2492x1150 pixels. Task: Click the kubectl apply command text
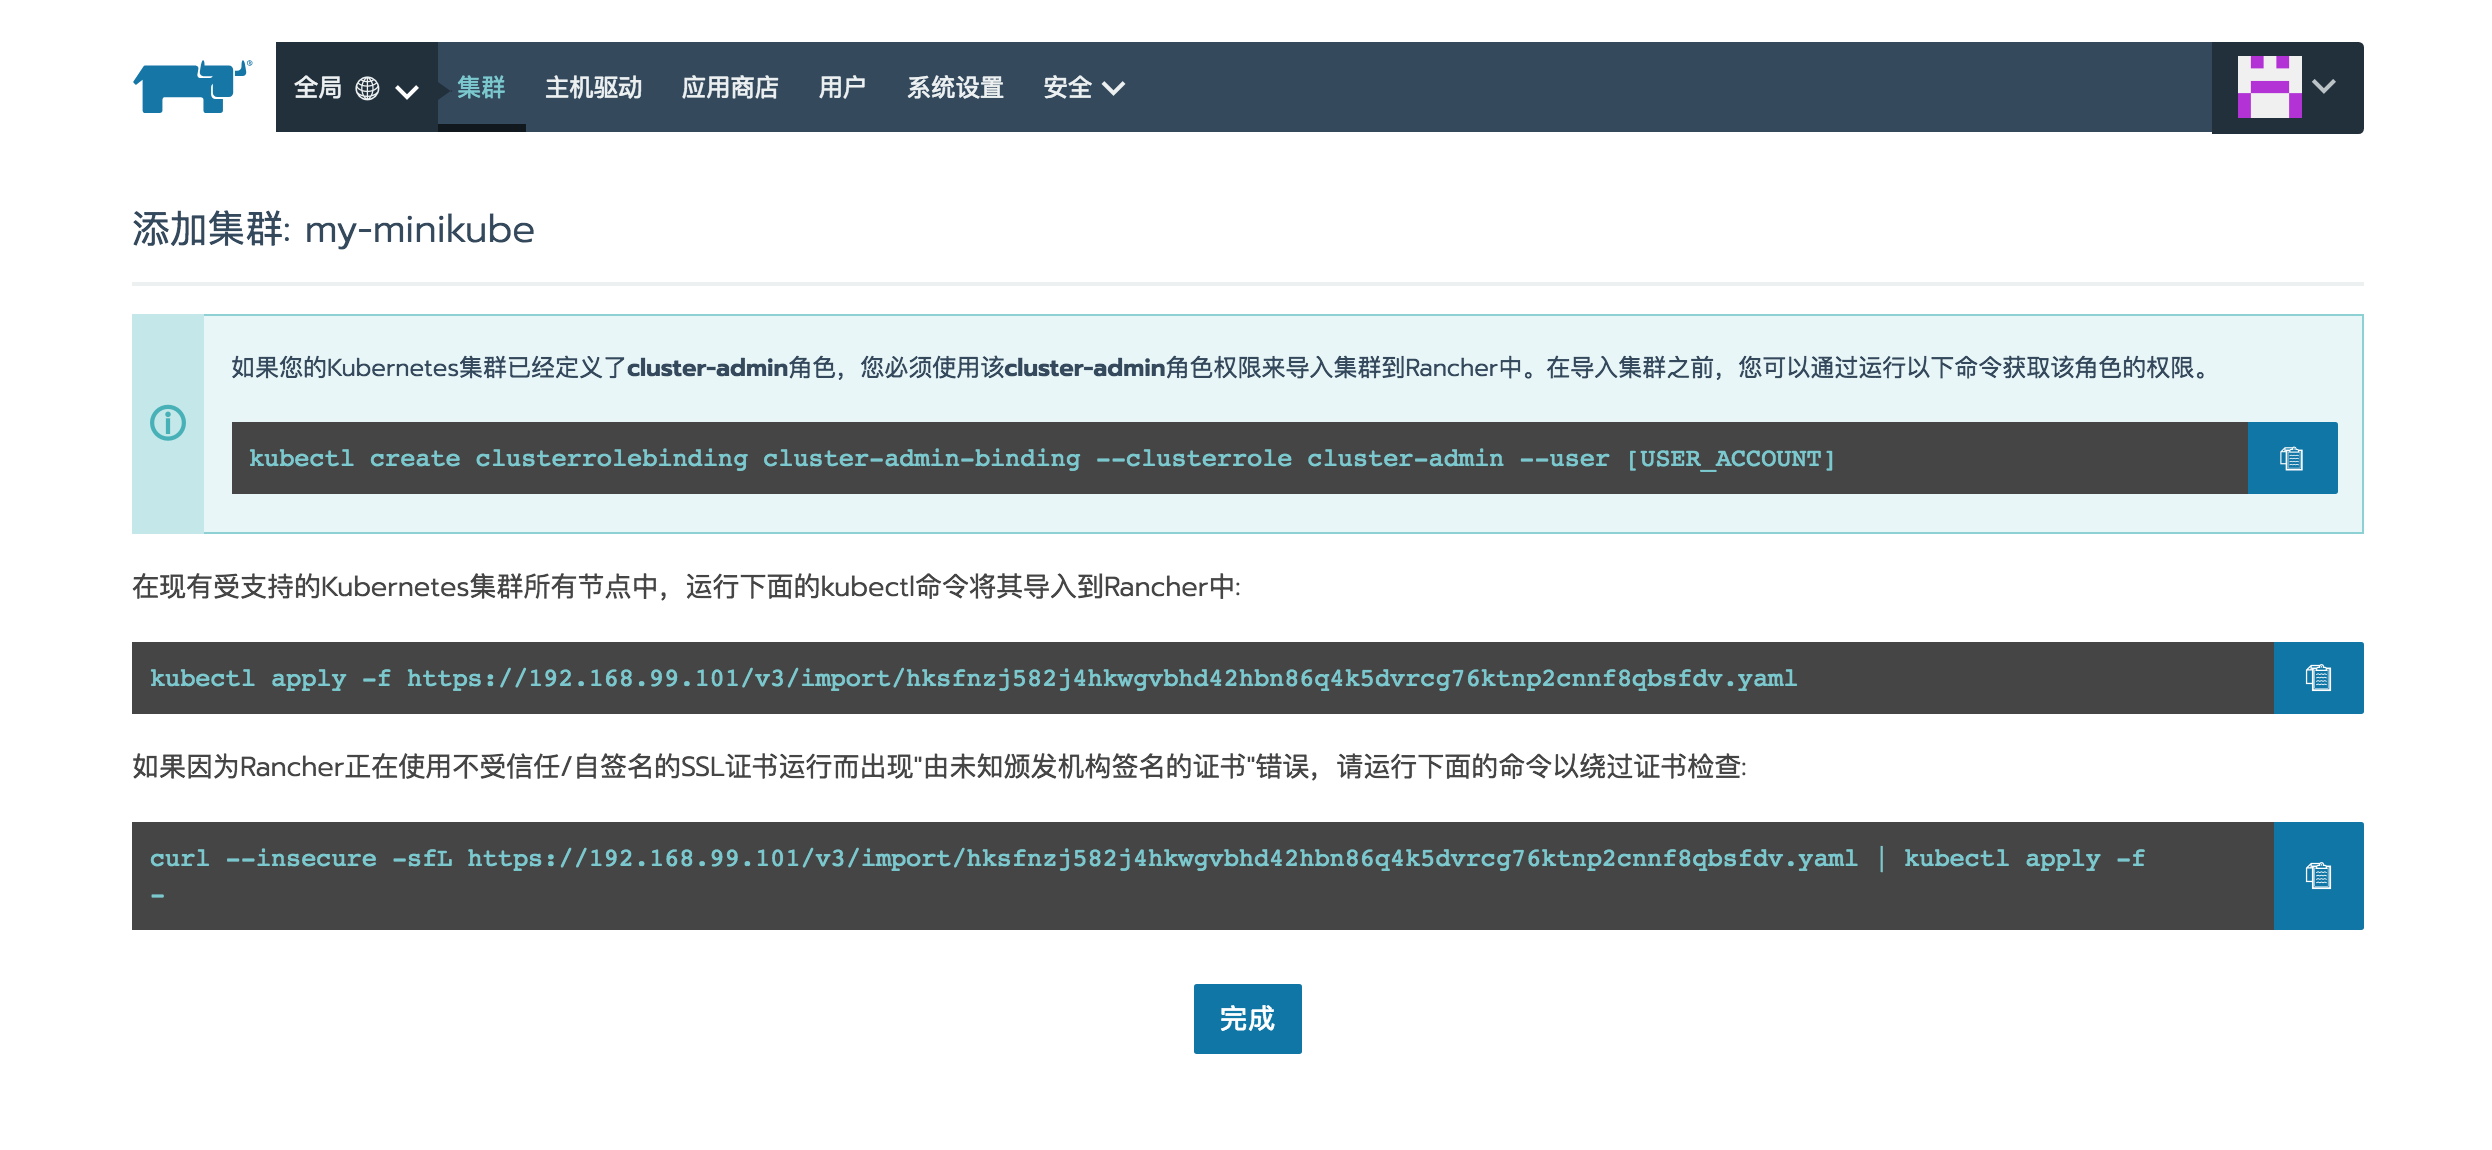972,678
